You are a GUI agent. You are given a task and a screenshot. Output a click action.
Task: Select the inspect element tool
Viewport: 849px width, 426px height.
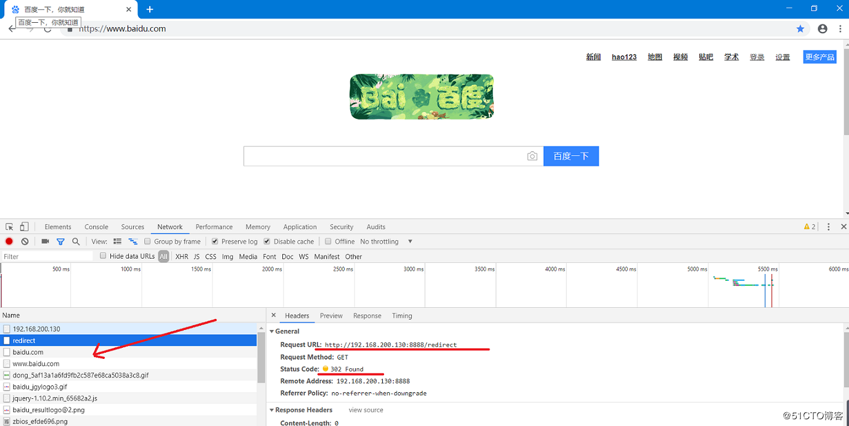(9, 227)
